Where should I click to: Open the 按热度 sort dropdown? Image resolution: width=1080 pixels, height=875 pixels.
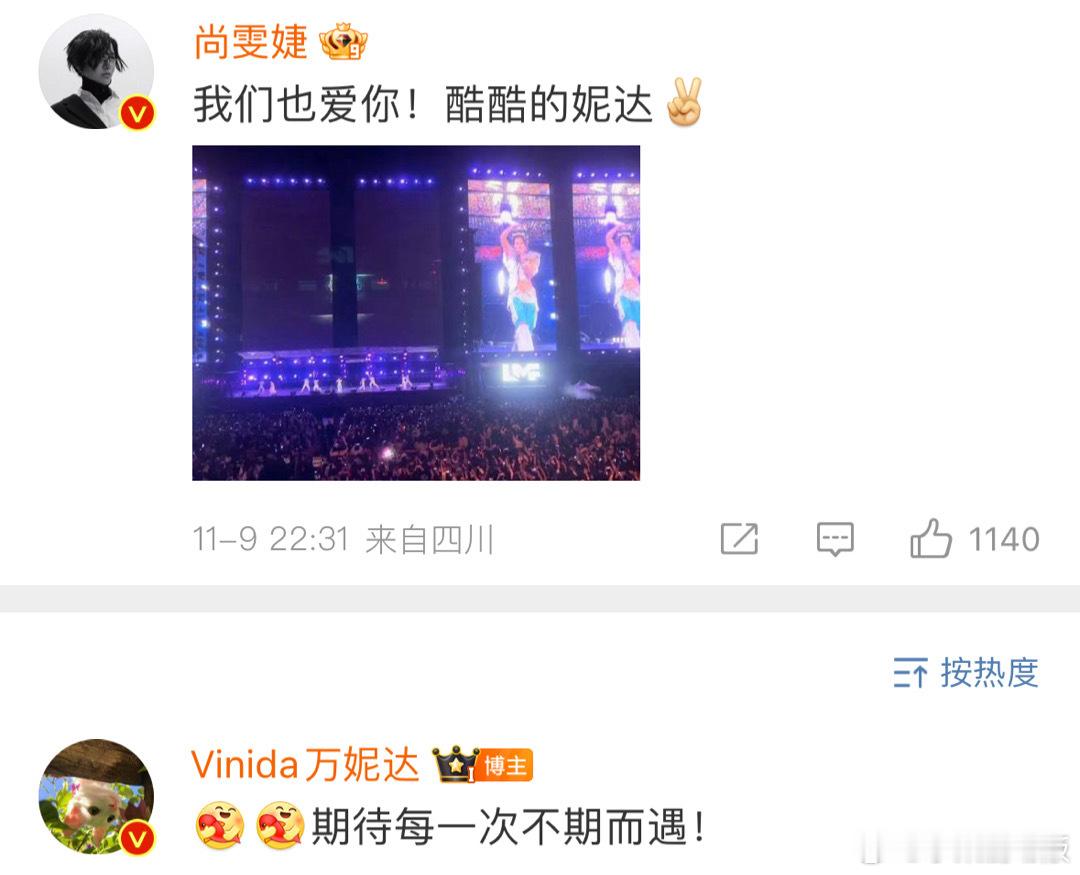(x=966, y=672)
